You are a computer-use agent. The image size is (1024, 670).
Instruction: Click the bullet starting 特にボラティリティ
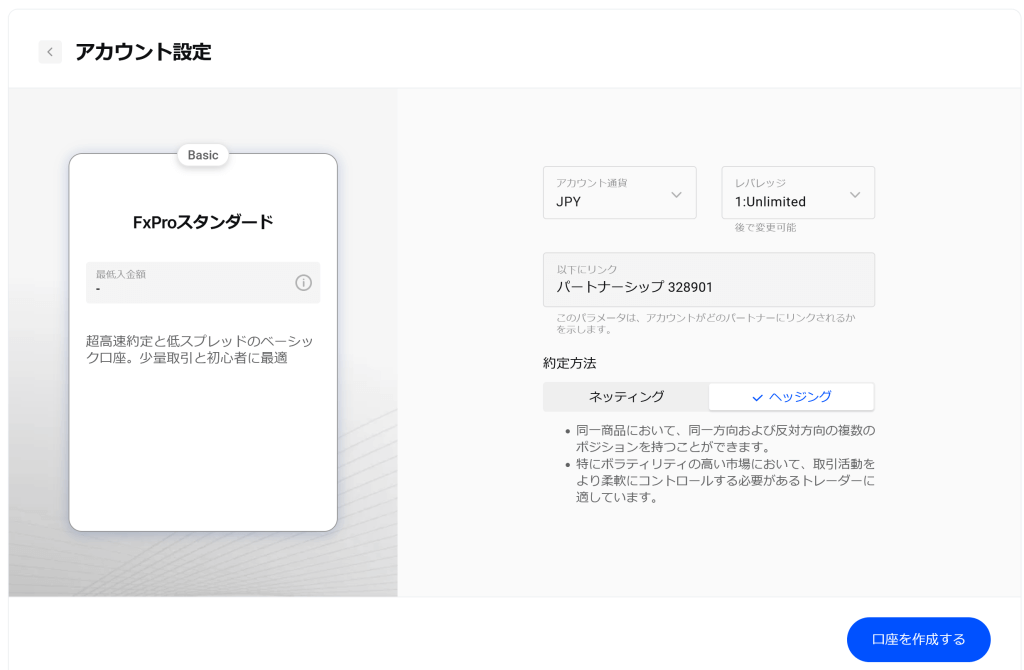[725, 481]
